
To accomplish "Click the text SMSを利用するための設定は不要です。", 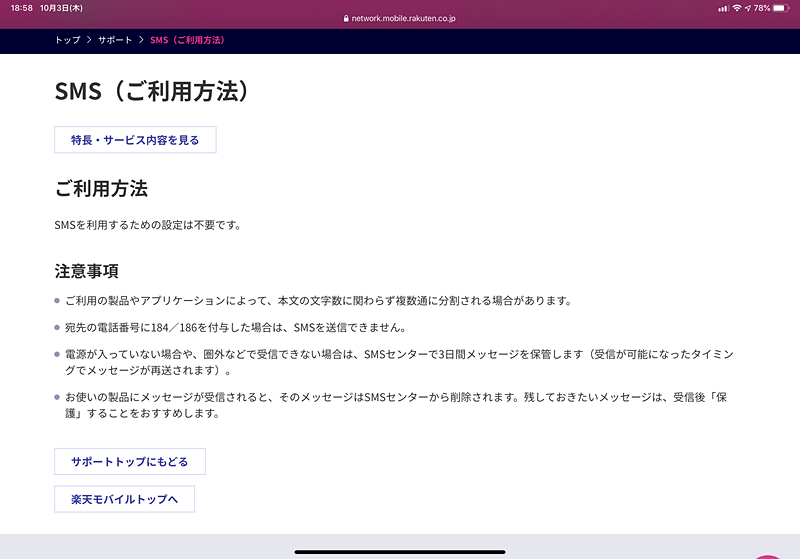I will [x=148, y=225].
